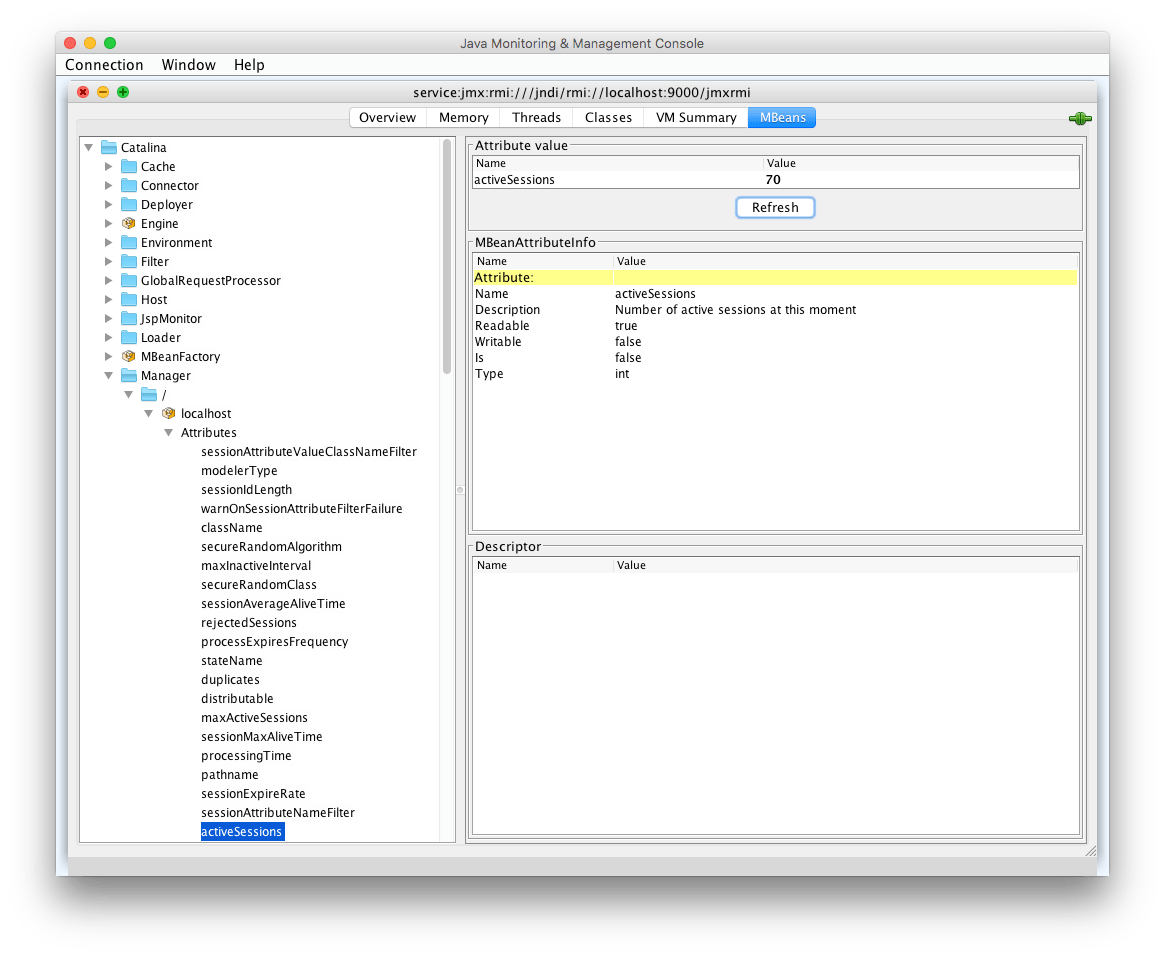The width and height of the screenshot is (1165, 956).
Task: Open the Window menu
Action: (x=189, y=65)
